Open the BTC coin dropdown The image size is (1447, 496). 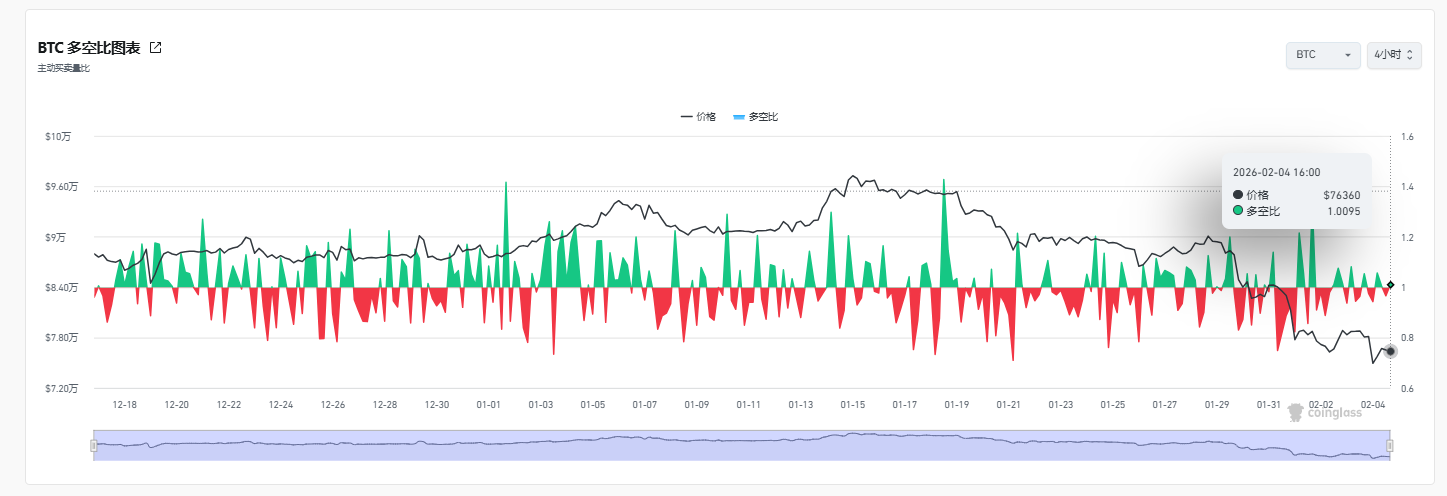tap(1323, 55)
